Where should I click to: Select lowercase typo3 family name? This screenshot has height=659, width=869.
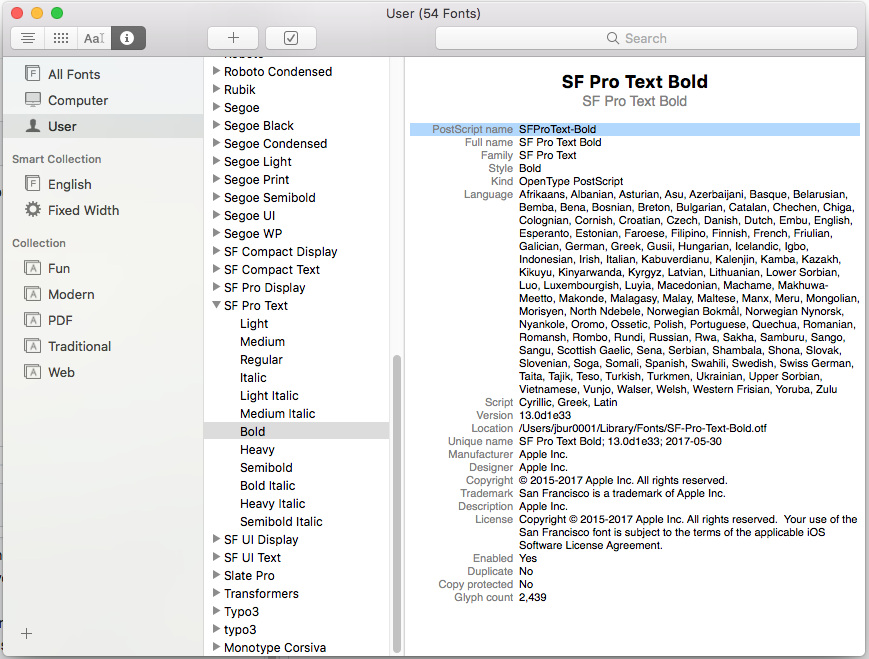240,630
